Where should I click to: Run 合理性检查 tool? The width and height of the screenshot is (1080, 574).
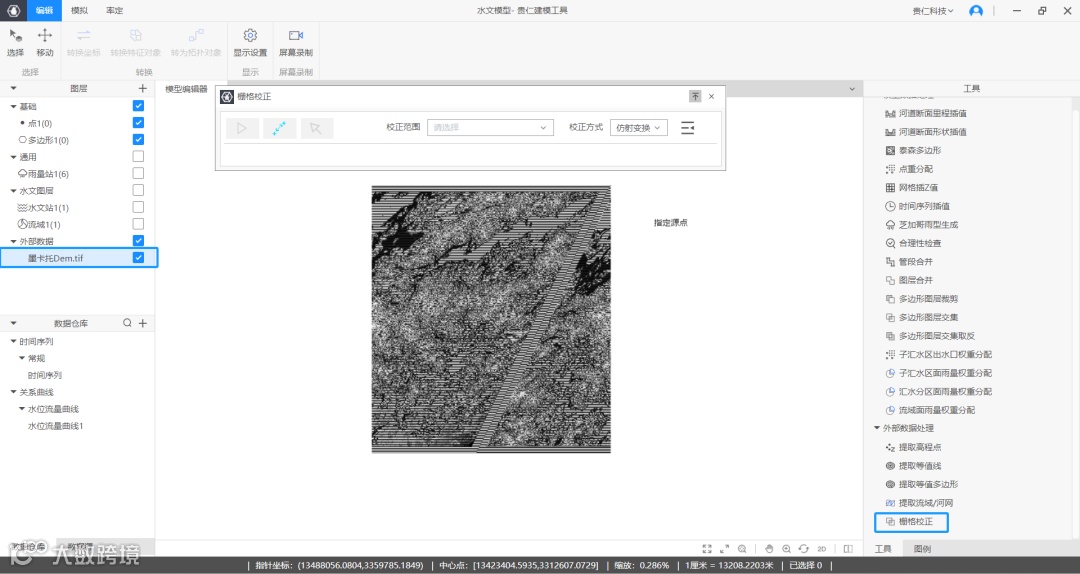913,243
